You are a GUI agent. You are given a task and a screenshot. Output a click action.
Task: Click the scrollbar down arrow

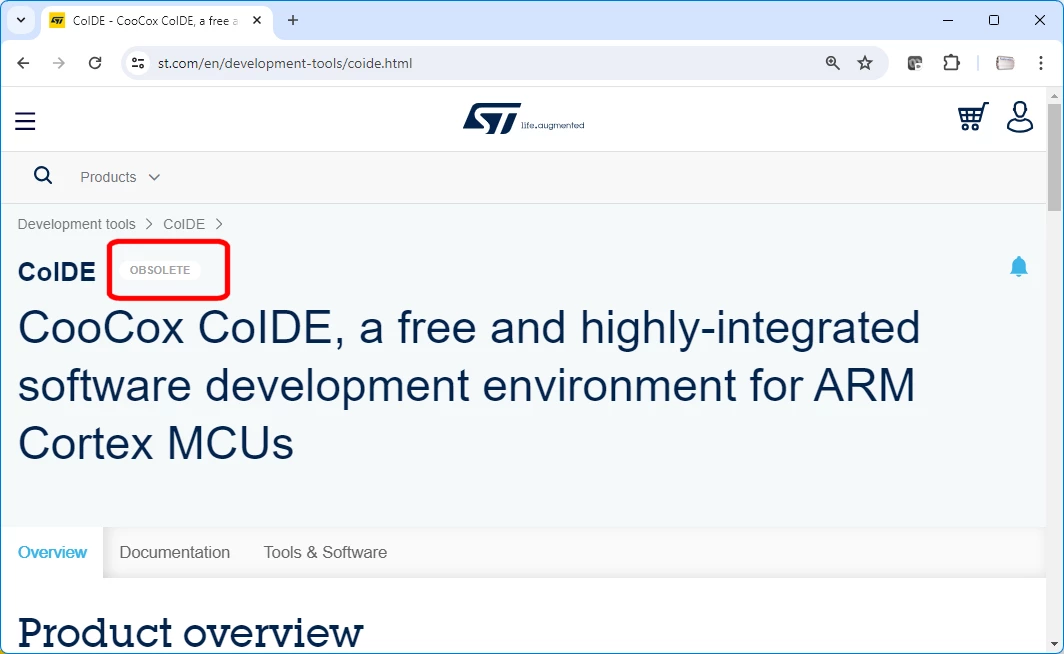(x=1054, y=644)
